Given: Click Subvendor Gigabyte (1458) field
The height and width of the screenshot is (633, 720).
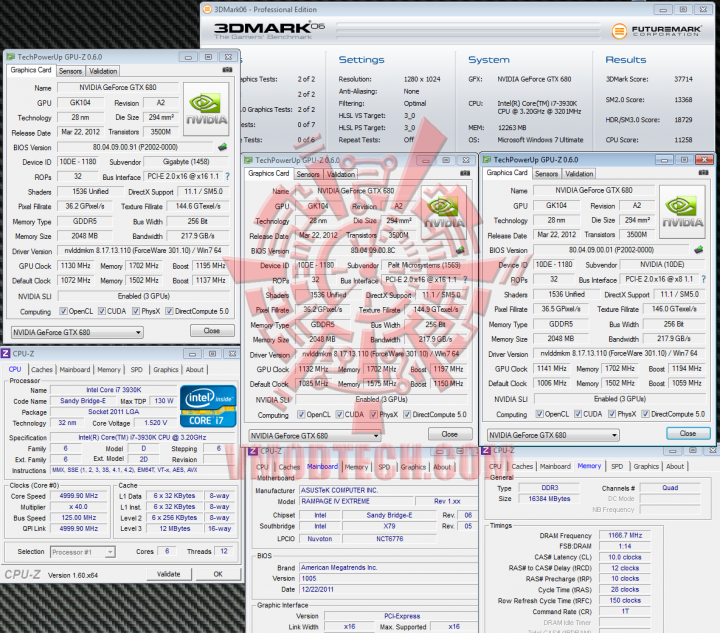Looking at the screenshot, I should pyautogui.click(x=186, y=162).
